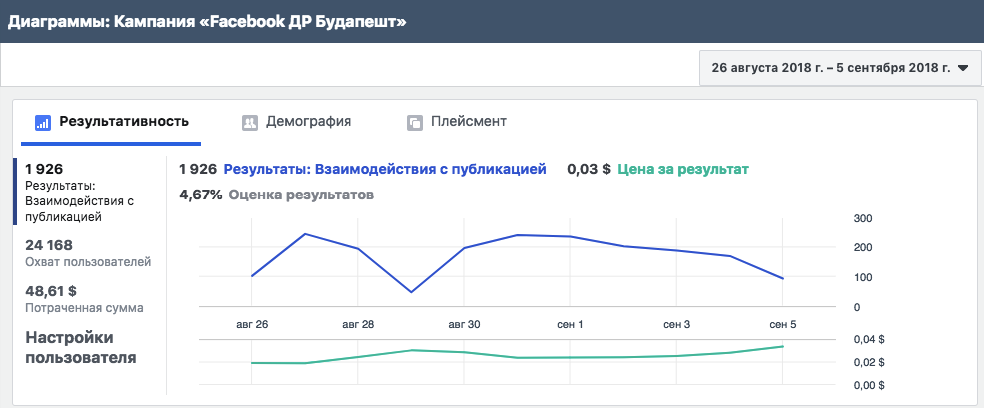Switch to the Демография tab

(296, 122)
